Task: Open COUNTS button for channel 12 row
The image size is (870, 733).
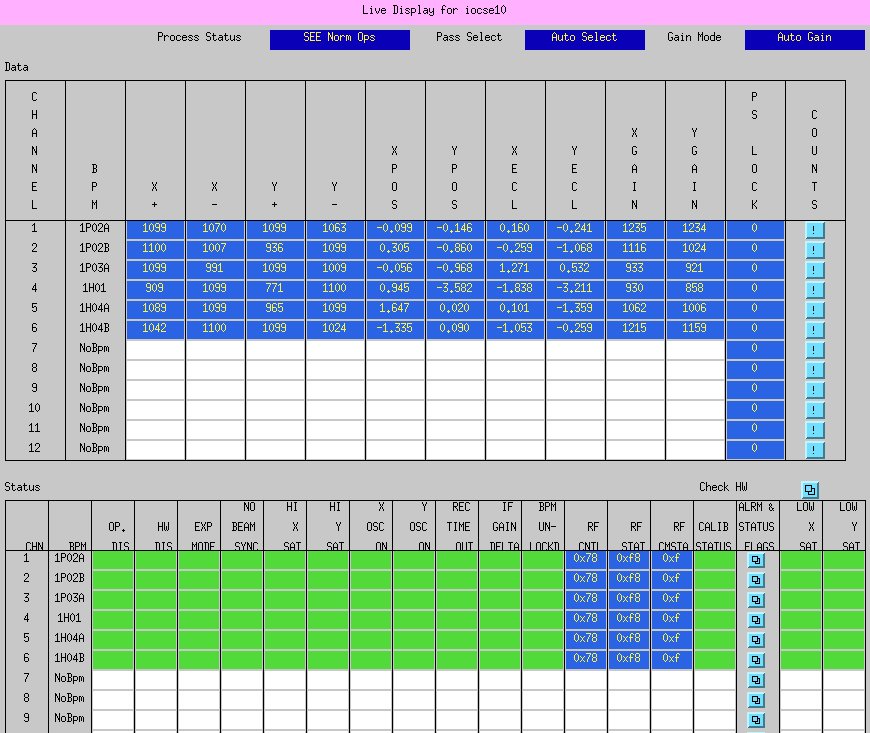Action: point(814,449)
